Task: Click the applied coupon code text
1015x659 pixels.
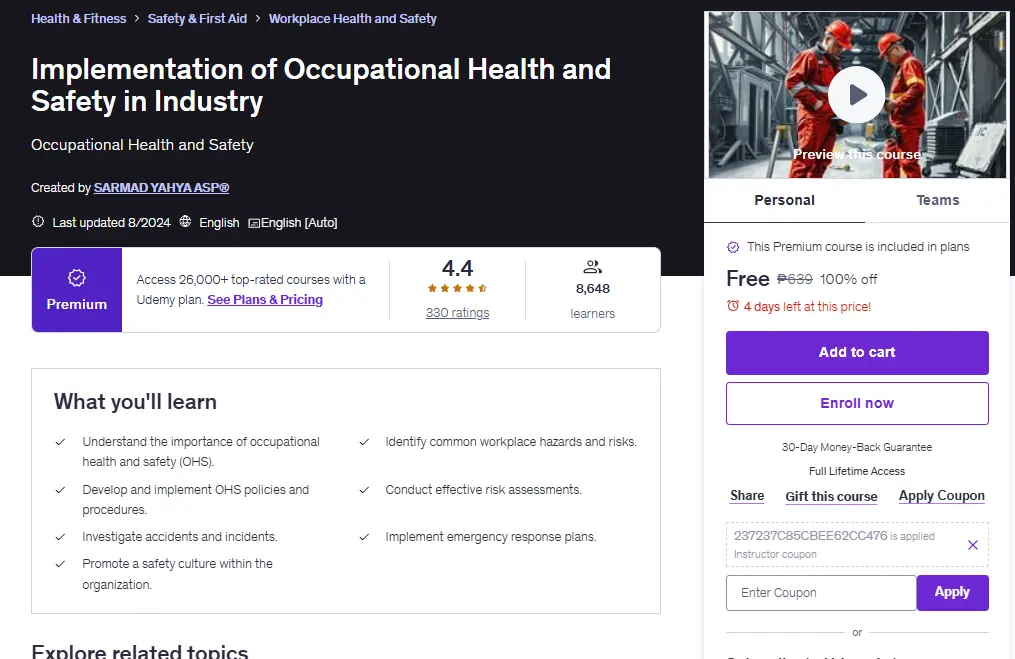Action: point(810,535)
